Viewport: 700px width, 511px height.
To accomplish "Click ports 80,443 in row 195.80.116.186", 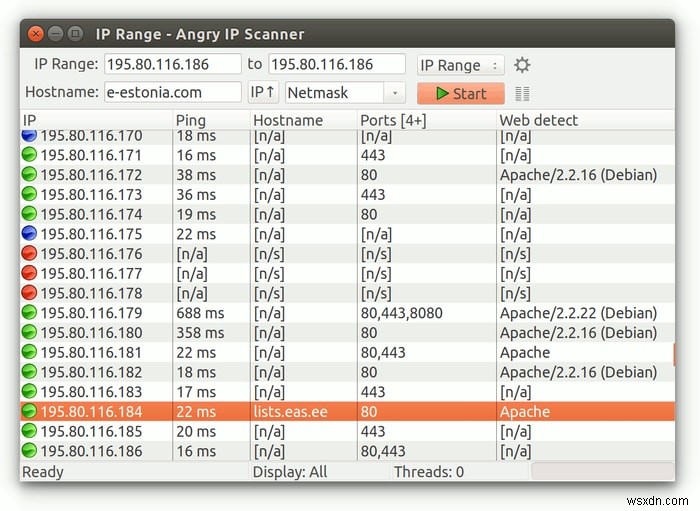I will coord(383,451).
